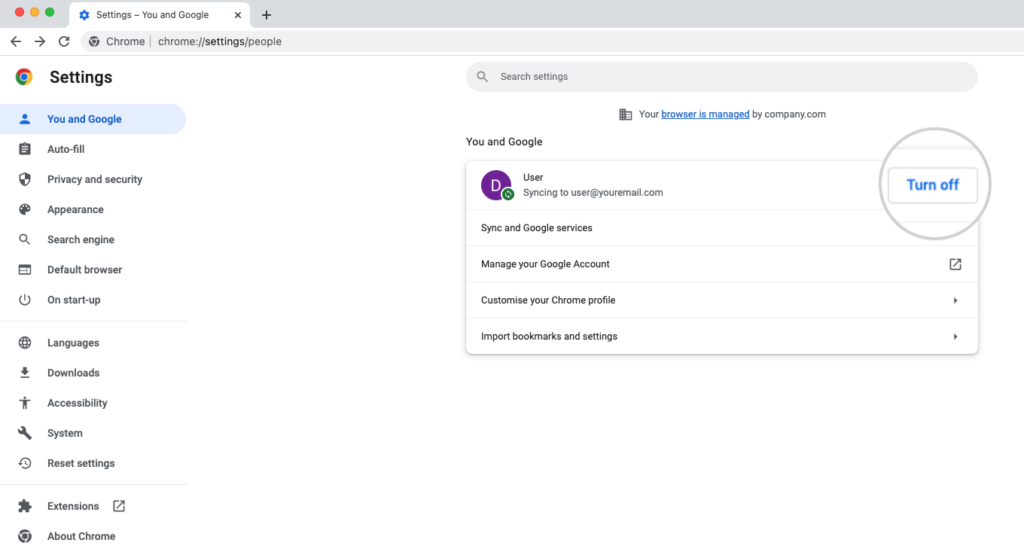Click the Auto-fill clipboard icon
This screenshot has height=558, width=1024.
tap(24, 149)
